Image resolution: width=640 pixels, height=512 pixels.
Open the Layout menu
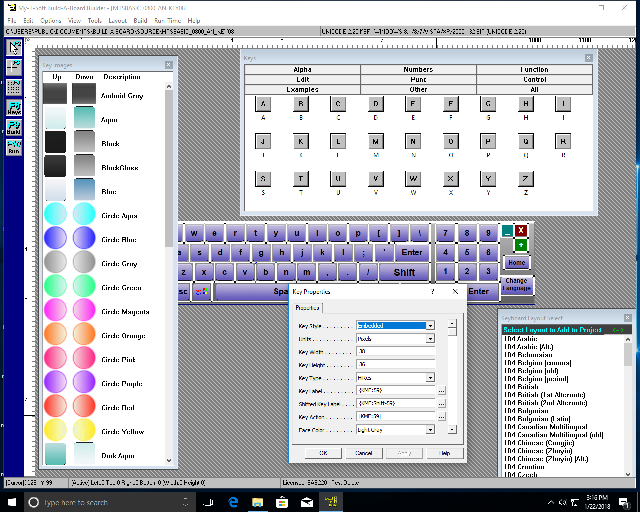click(120, 20)
